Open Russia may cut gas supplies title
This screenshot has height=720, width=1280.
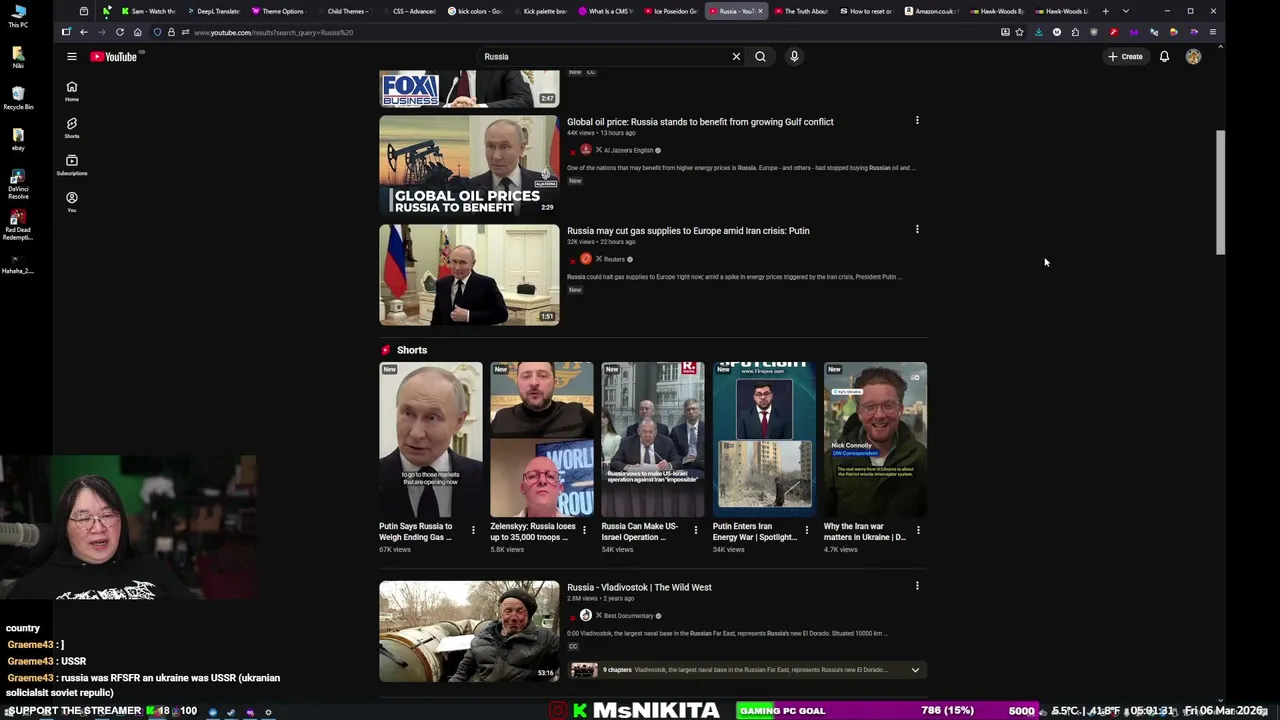tap(688, 231)
